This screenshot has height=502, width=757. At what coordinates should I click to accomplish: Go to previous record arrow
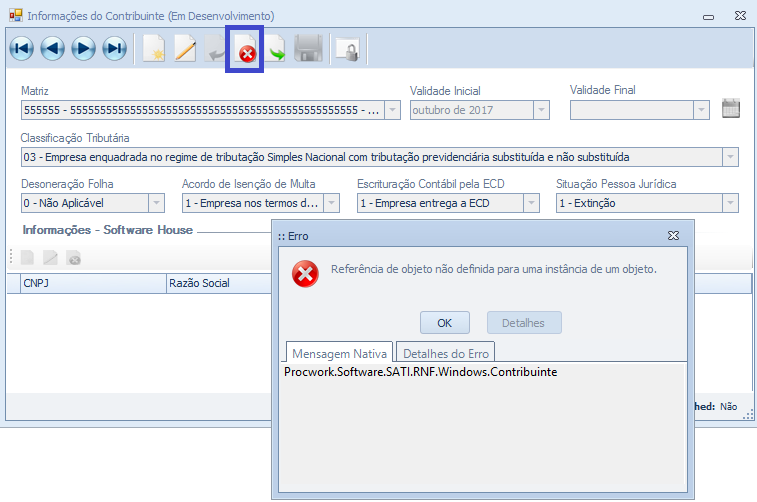pyautogui.click(x=52, y=48)
